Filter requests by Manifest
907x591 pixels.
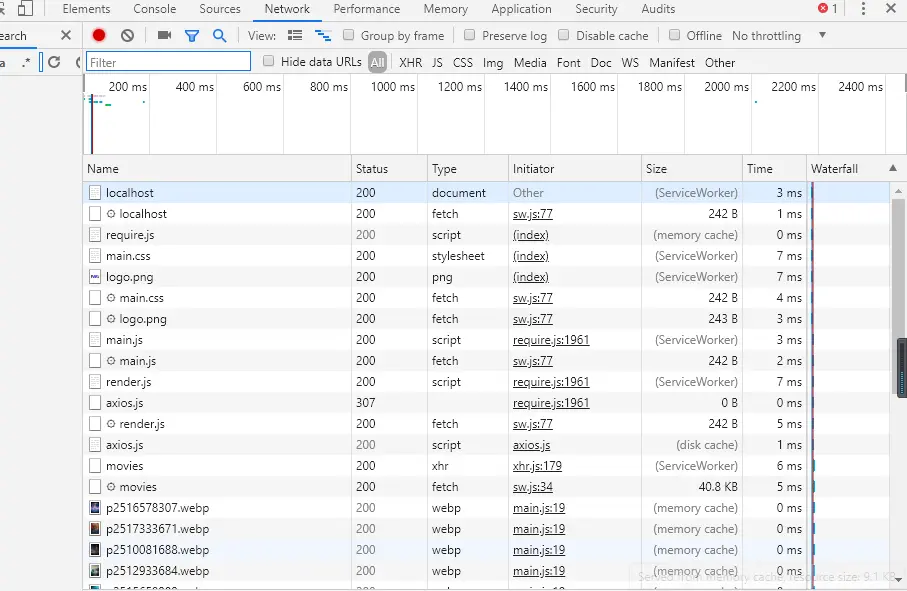click(672, 62)
